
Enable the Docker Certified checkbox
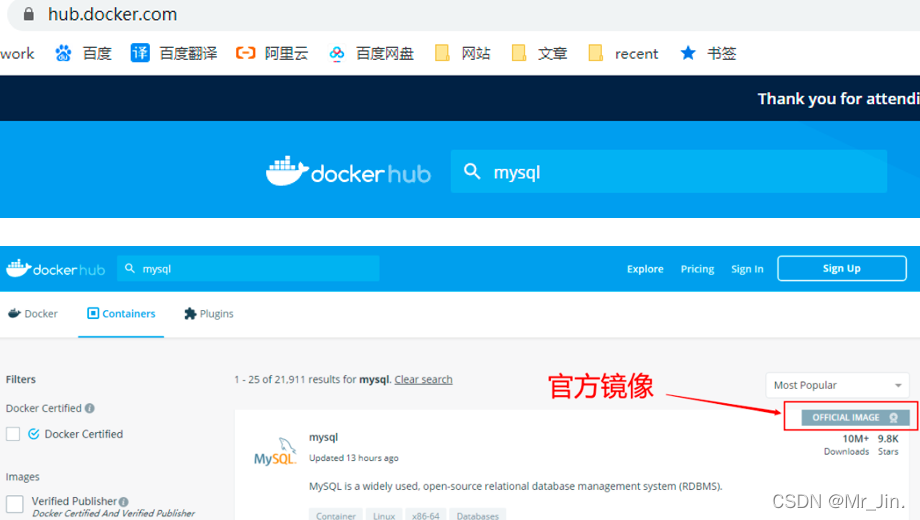coord(13,434)
